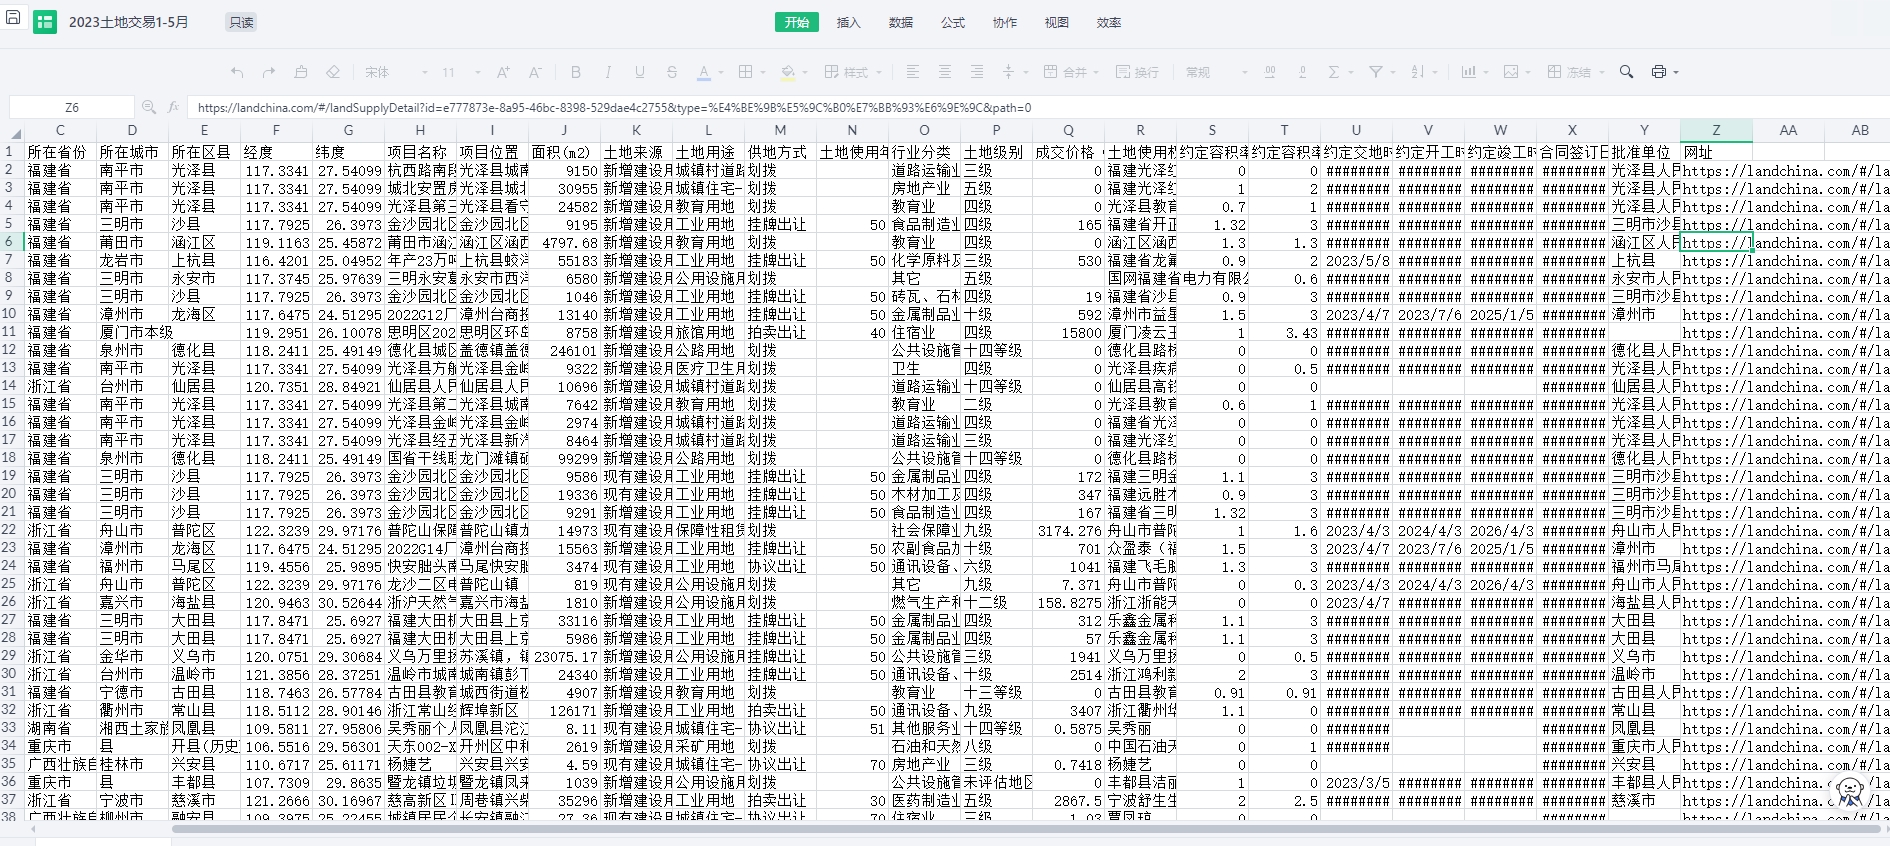The width and height of the screenshot is (1890, 846).
Task: Click the sum Σ icon
Action: 1333,72
